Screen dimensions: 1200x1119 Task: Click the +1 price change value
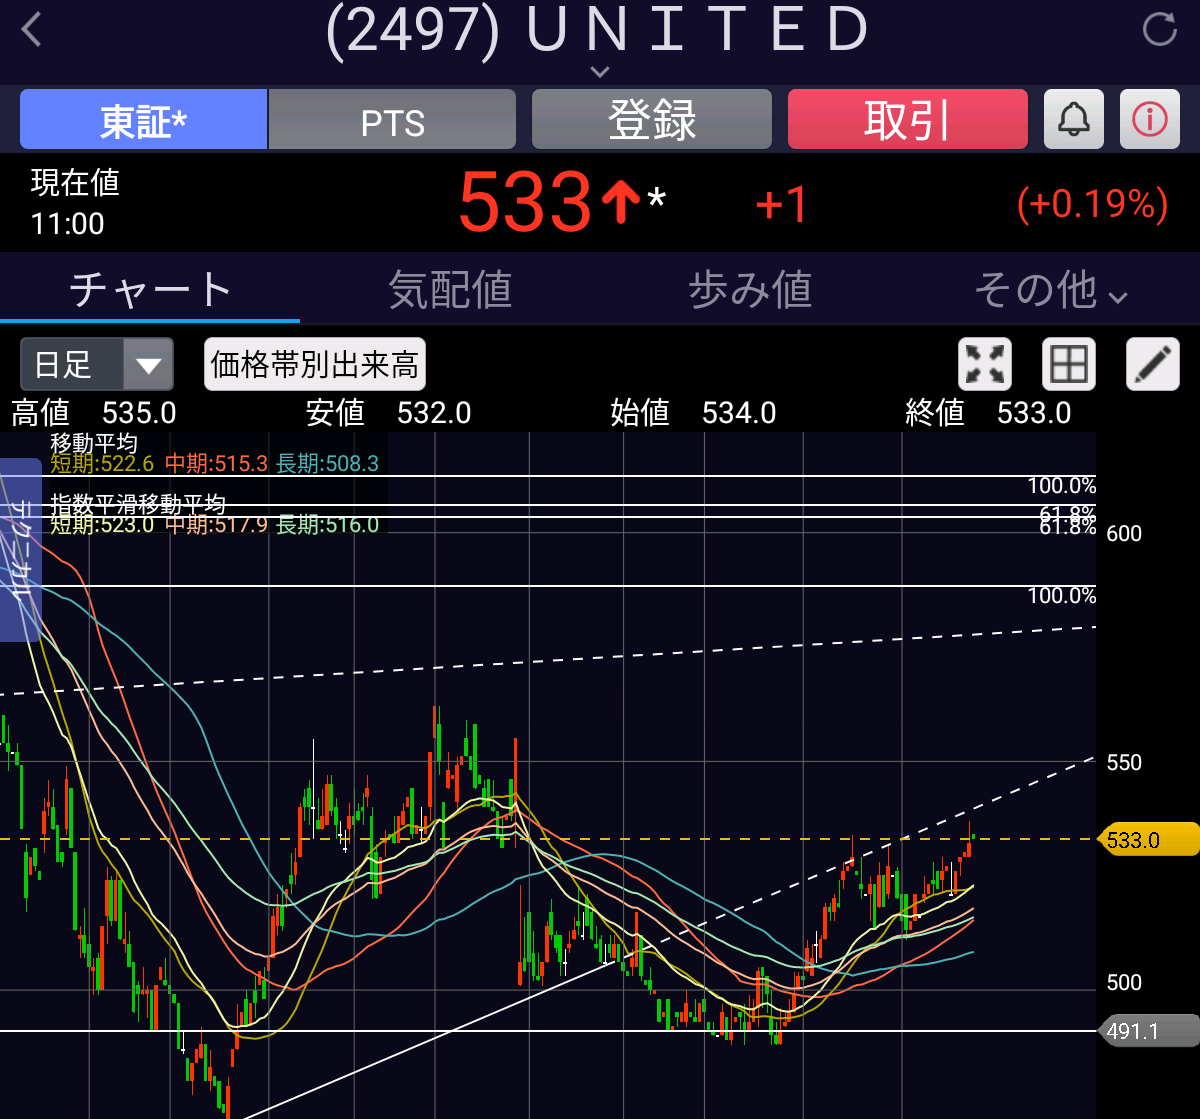781,204
